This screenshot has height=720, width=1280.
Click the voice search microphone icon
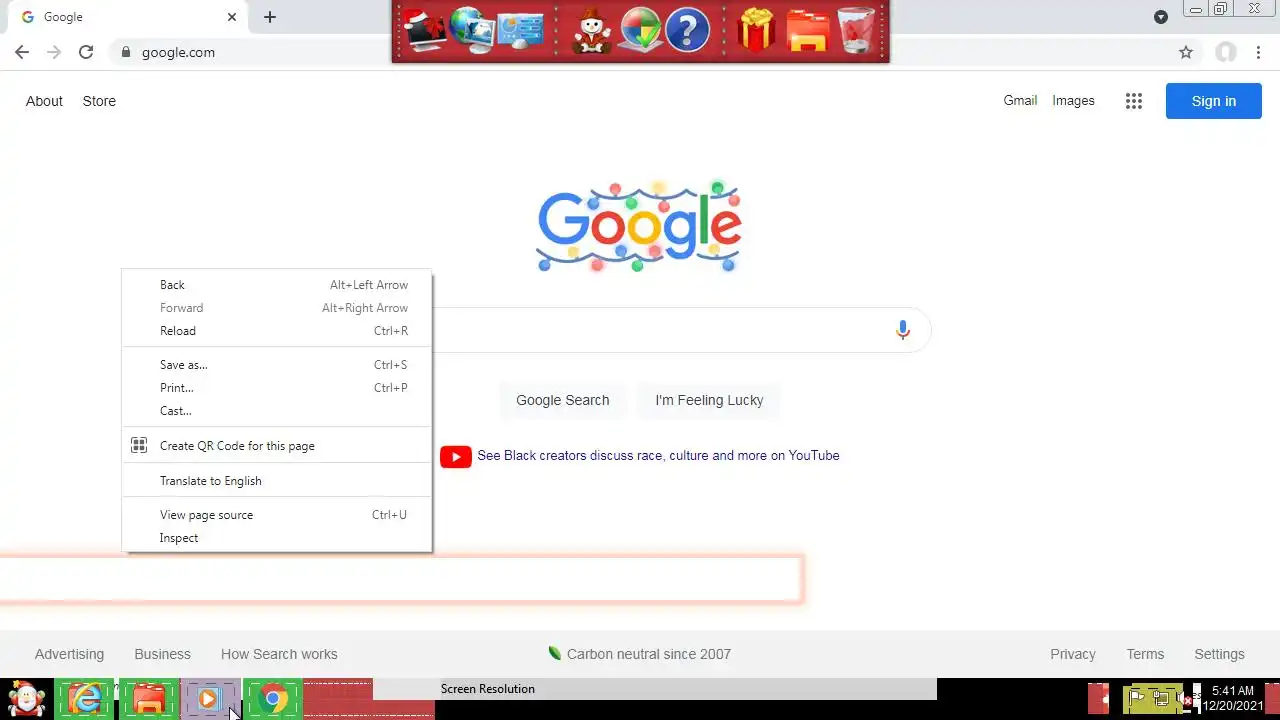point(903,330)
